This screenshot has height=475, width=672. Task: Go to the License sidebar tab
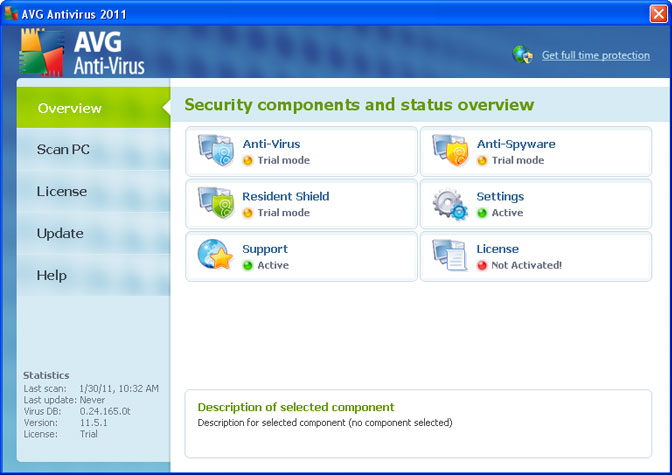[93, 192]
